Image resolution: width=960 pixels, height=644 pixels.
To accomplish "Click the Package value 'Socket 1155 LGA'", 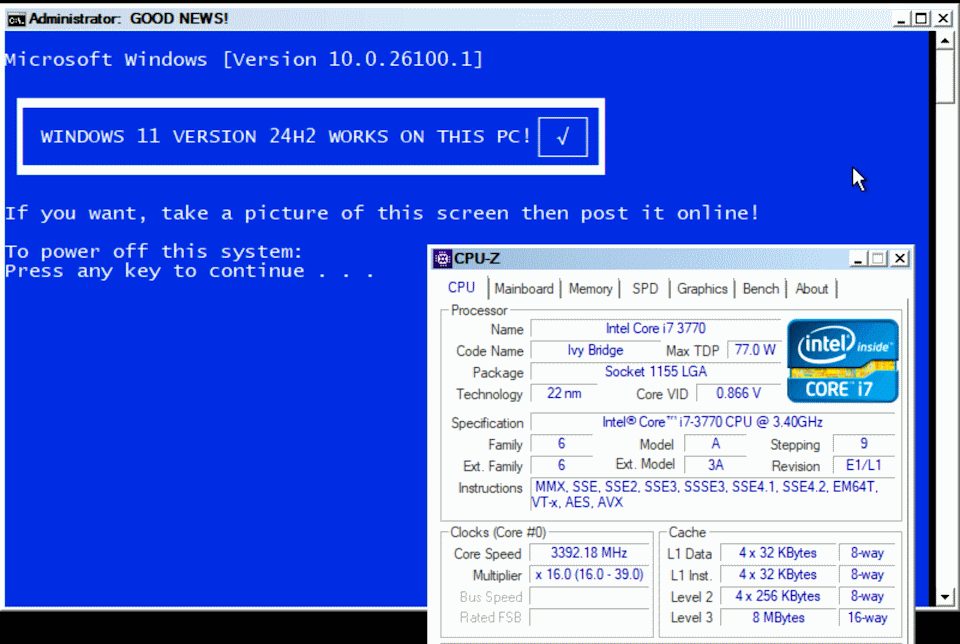I will [x=656, y=372].
